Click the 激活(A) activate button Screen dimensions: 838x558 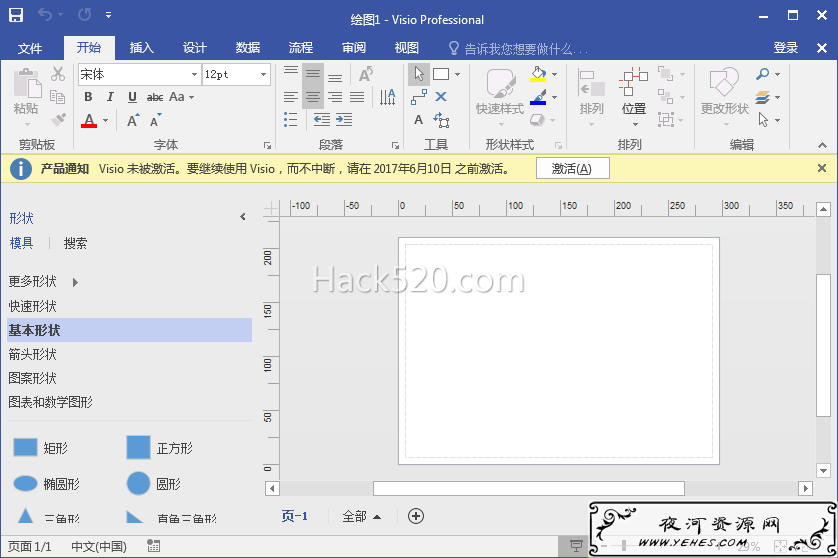(572, 168)
